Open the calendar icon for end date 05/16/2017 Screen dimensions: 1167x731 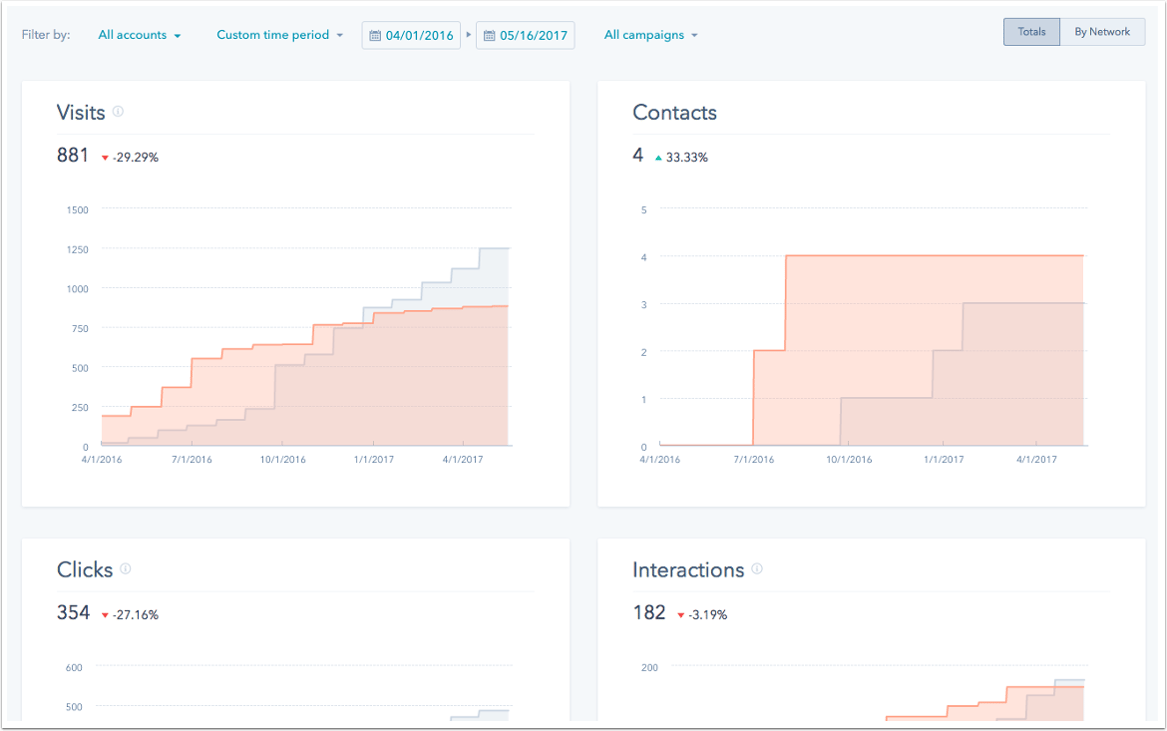click(x=489, y=36)
